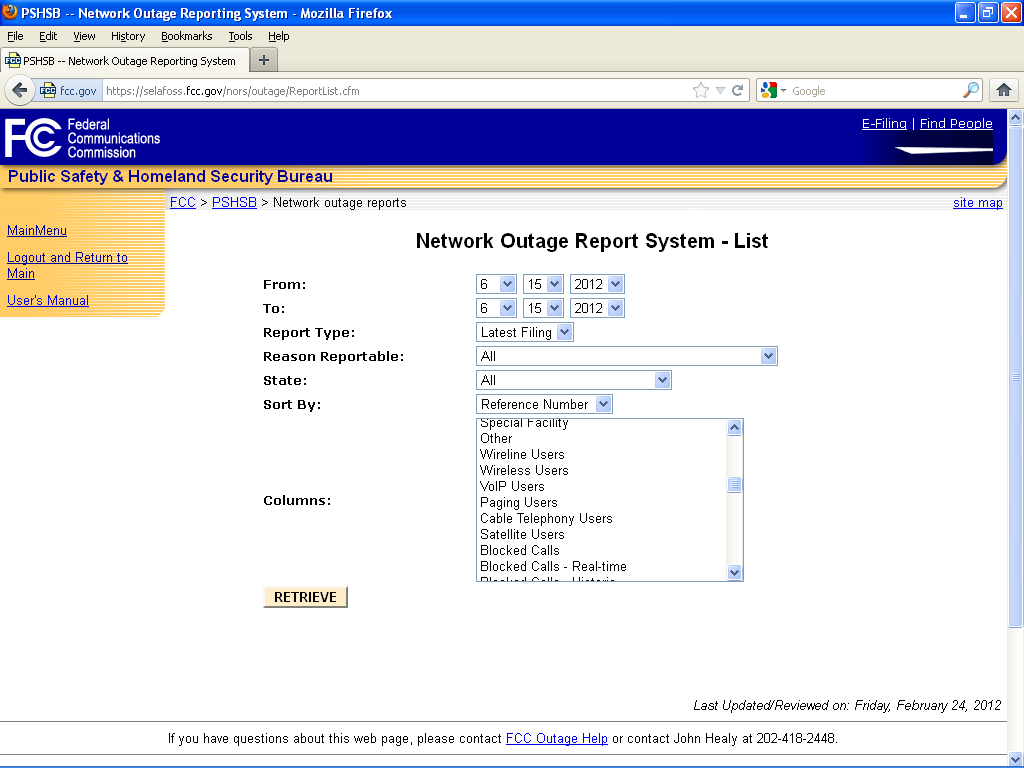
Task: Click the User's Manual link
Action: [x=48, y=300]
